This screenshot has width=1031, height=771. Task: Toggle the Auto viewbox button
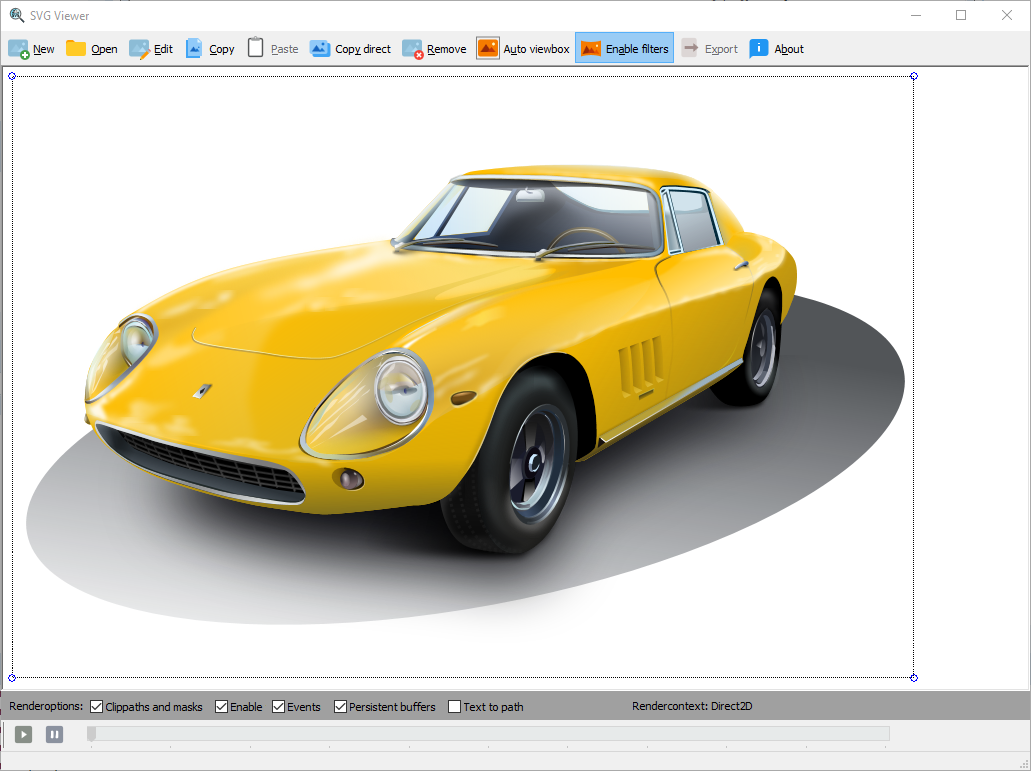[523, 49]
